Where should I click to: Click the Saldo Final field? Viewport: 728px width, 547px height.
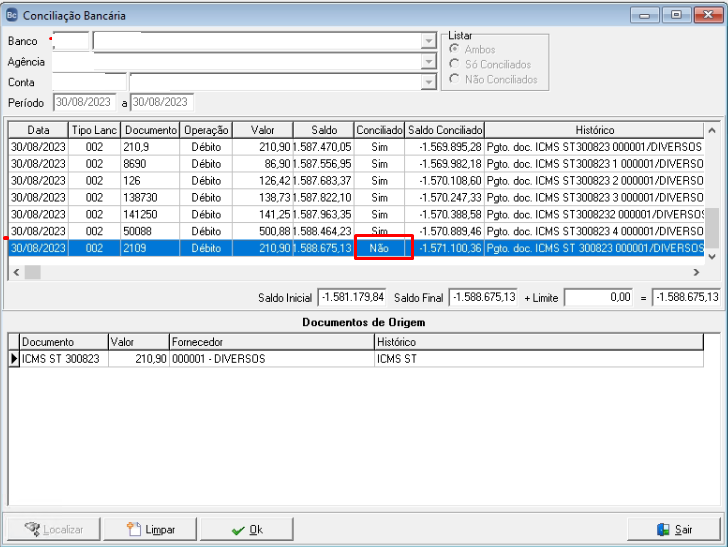(x=483, y=297)
